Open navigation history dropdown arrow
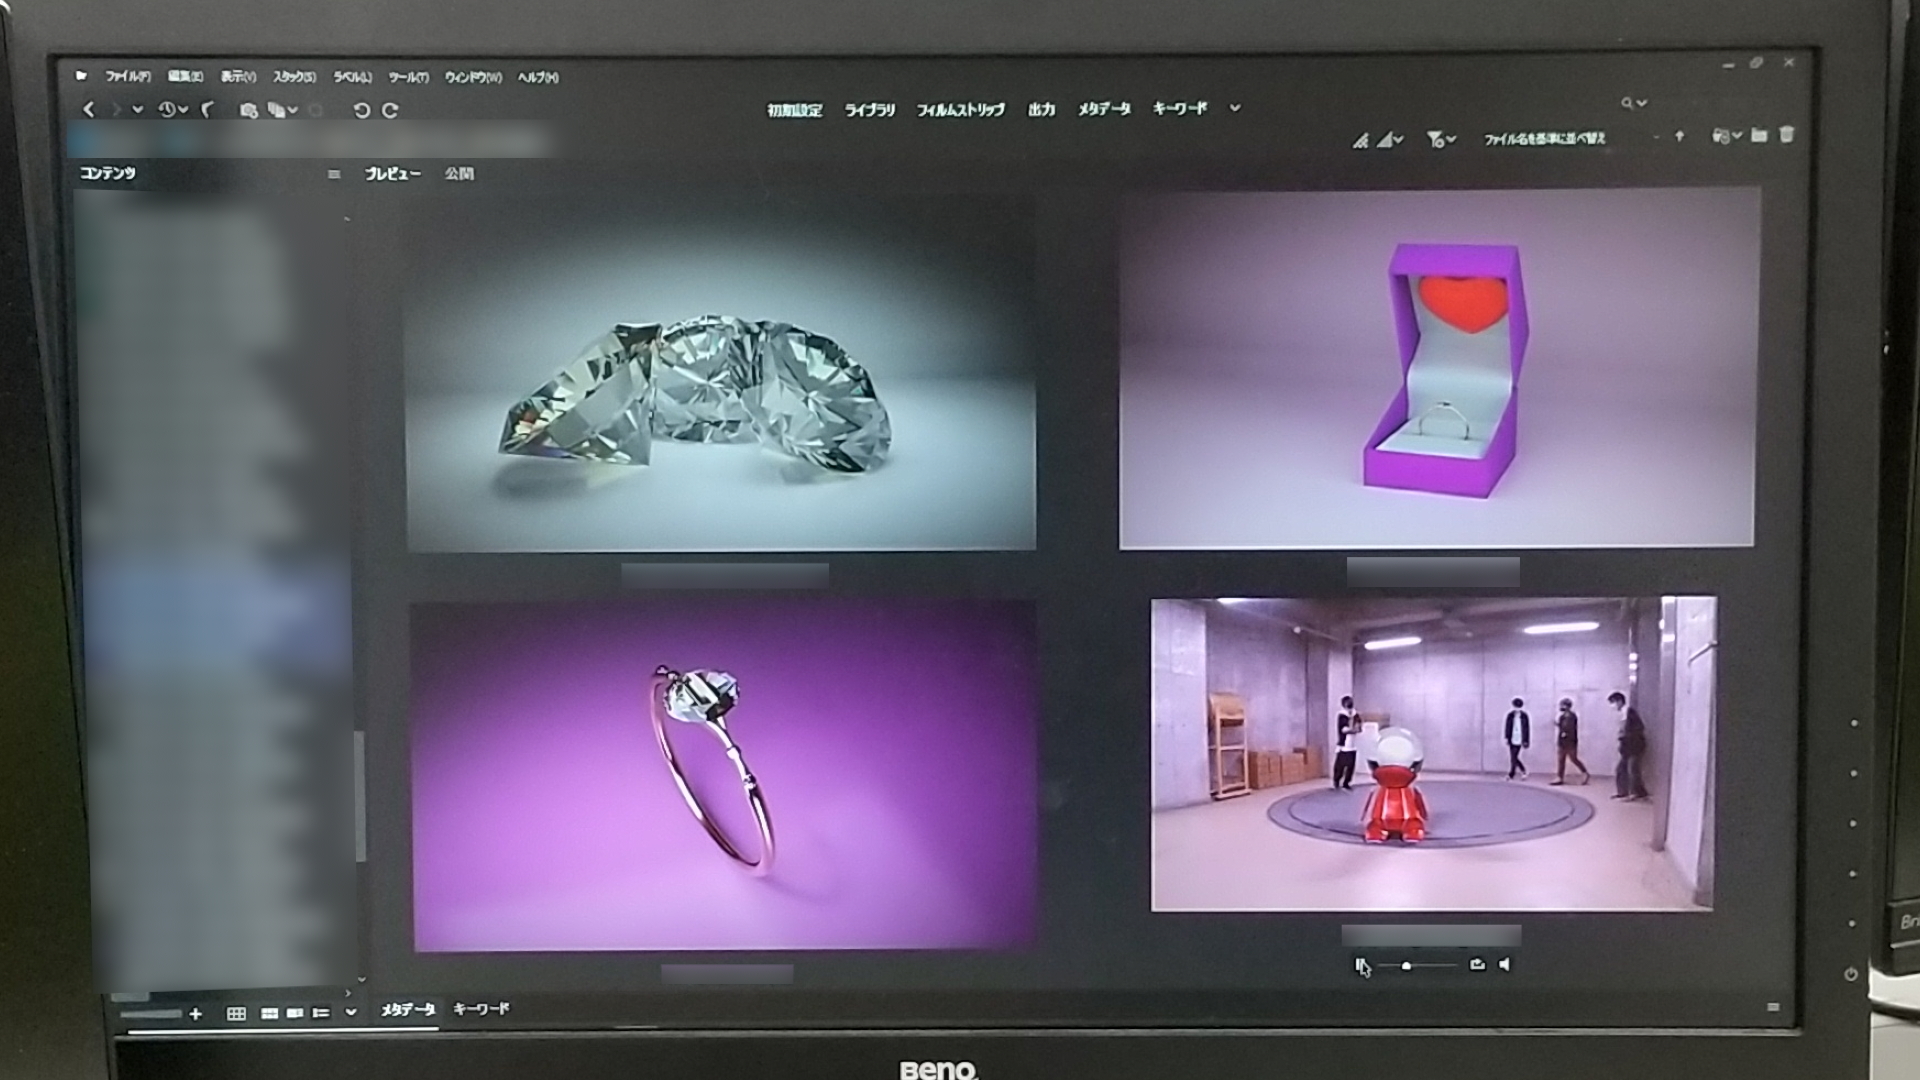The height and width of the screenshot is (1080, 1920). tap(138, 110)
